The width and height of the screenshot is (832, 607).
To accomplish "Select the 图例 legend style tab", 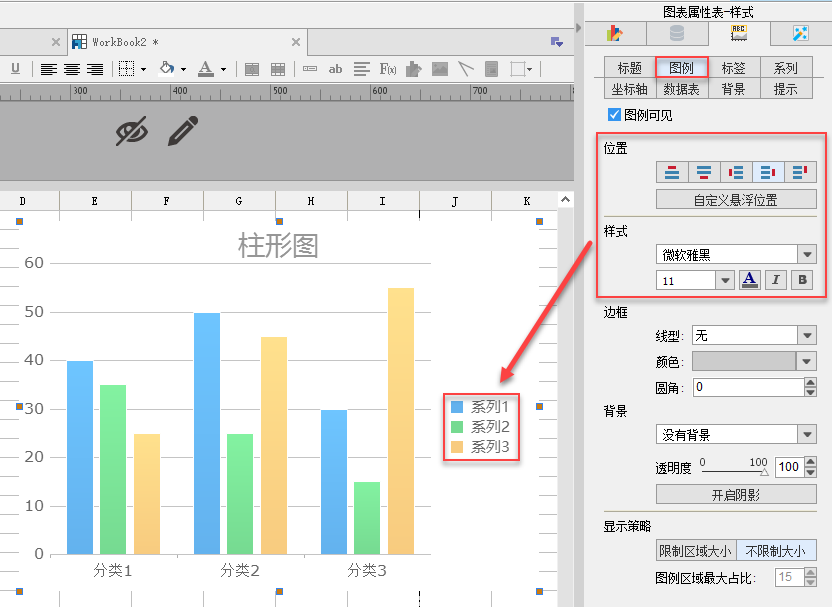I will pyautogui.click(x=682, y=68).
